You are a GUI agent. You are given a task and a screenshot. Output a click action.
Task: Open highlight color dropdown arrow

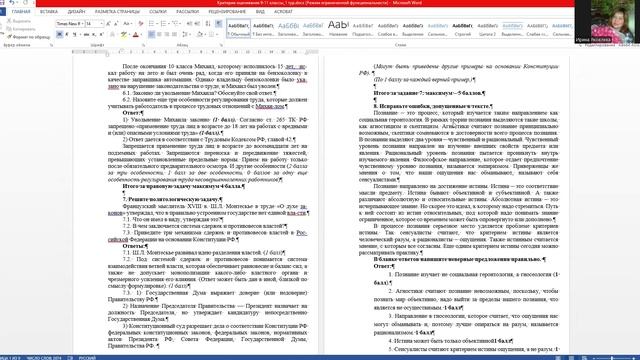click(x=129, y=34)
